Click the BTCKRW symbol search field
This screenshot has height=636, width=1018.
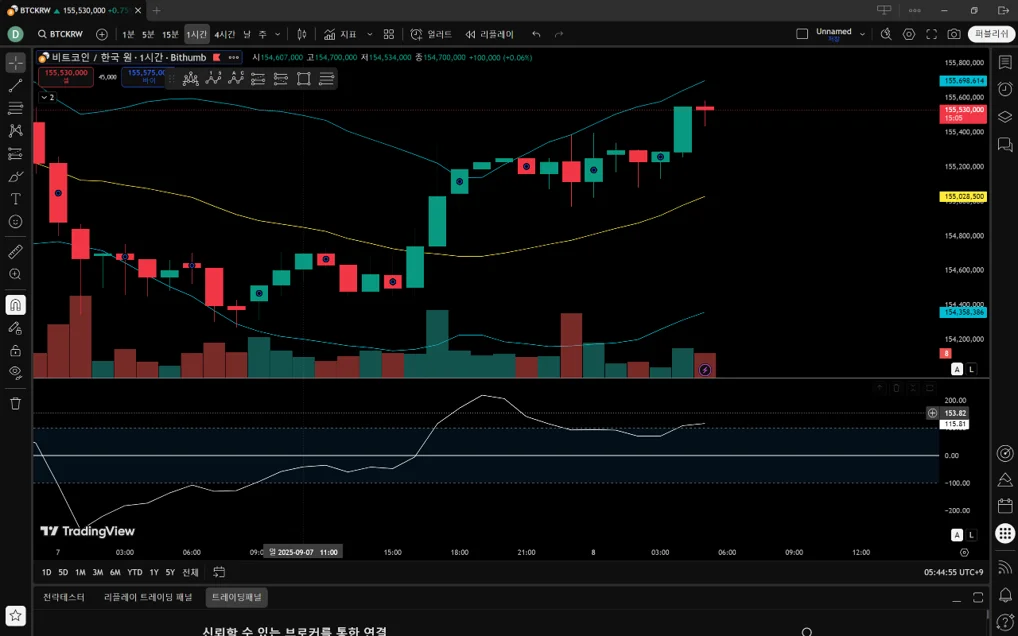pyautogui.click(x=60, y=34)
